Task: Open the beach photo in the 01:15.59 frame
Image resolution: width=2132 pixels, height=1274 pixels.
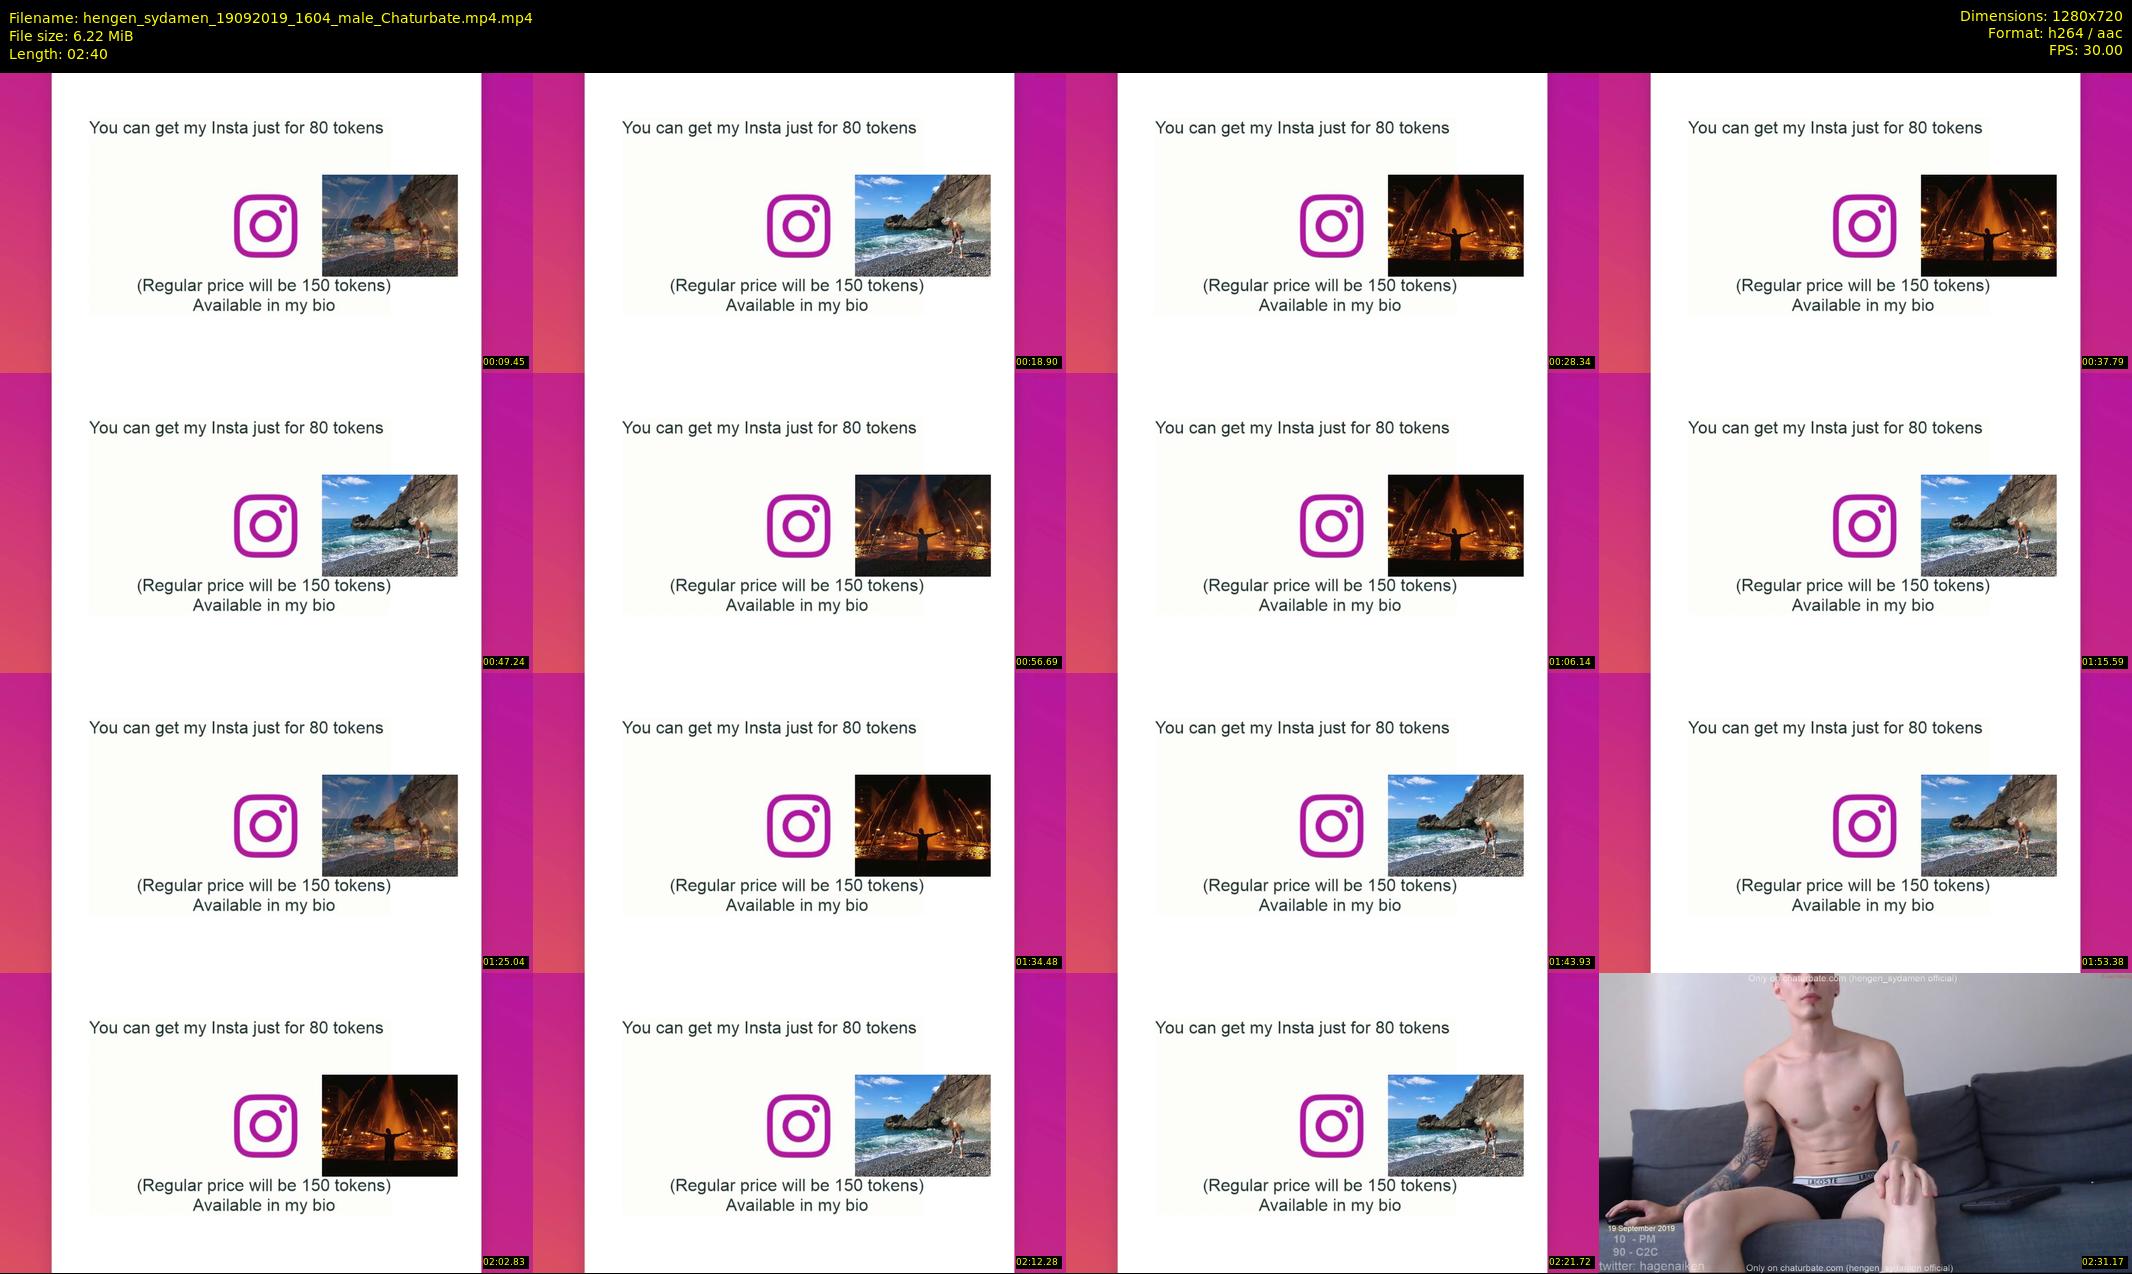Action: coord(1989,526)
